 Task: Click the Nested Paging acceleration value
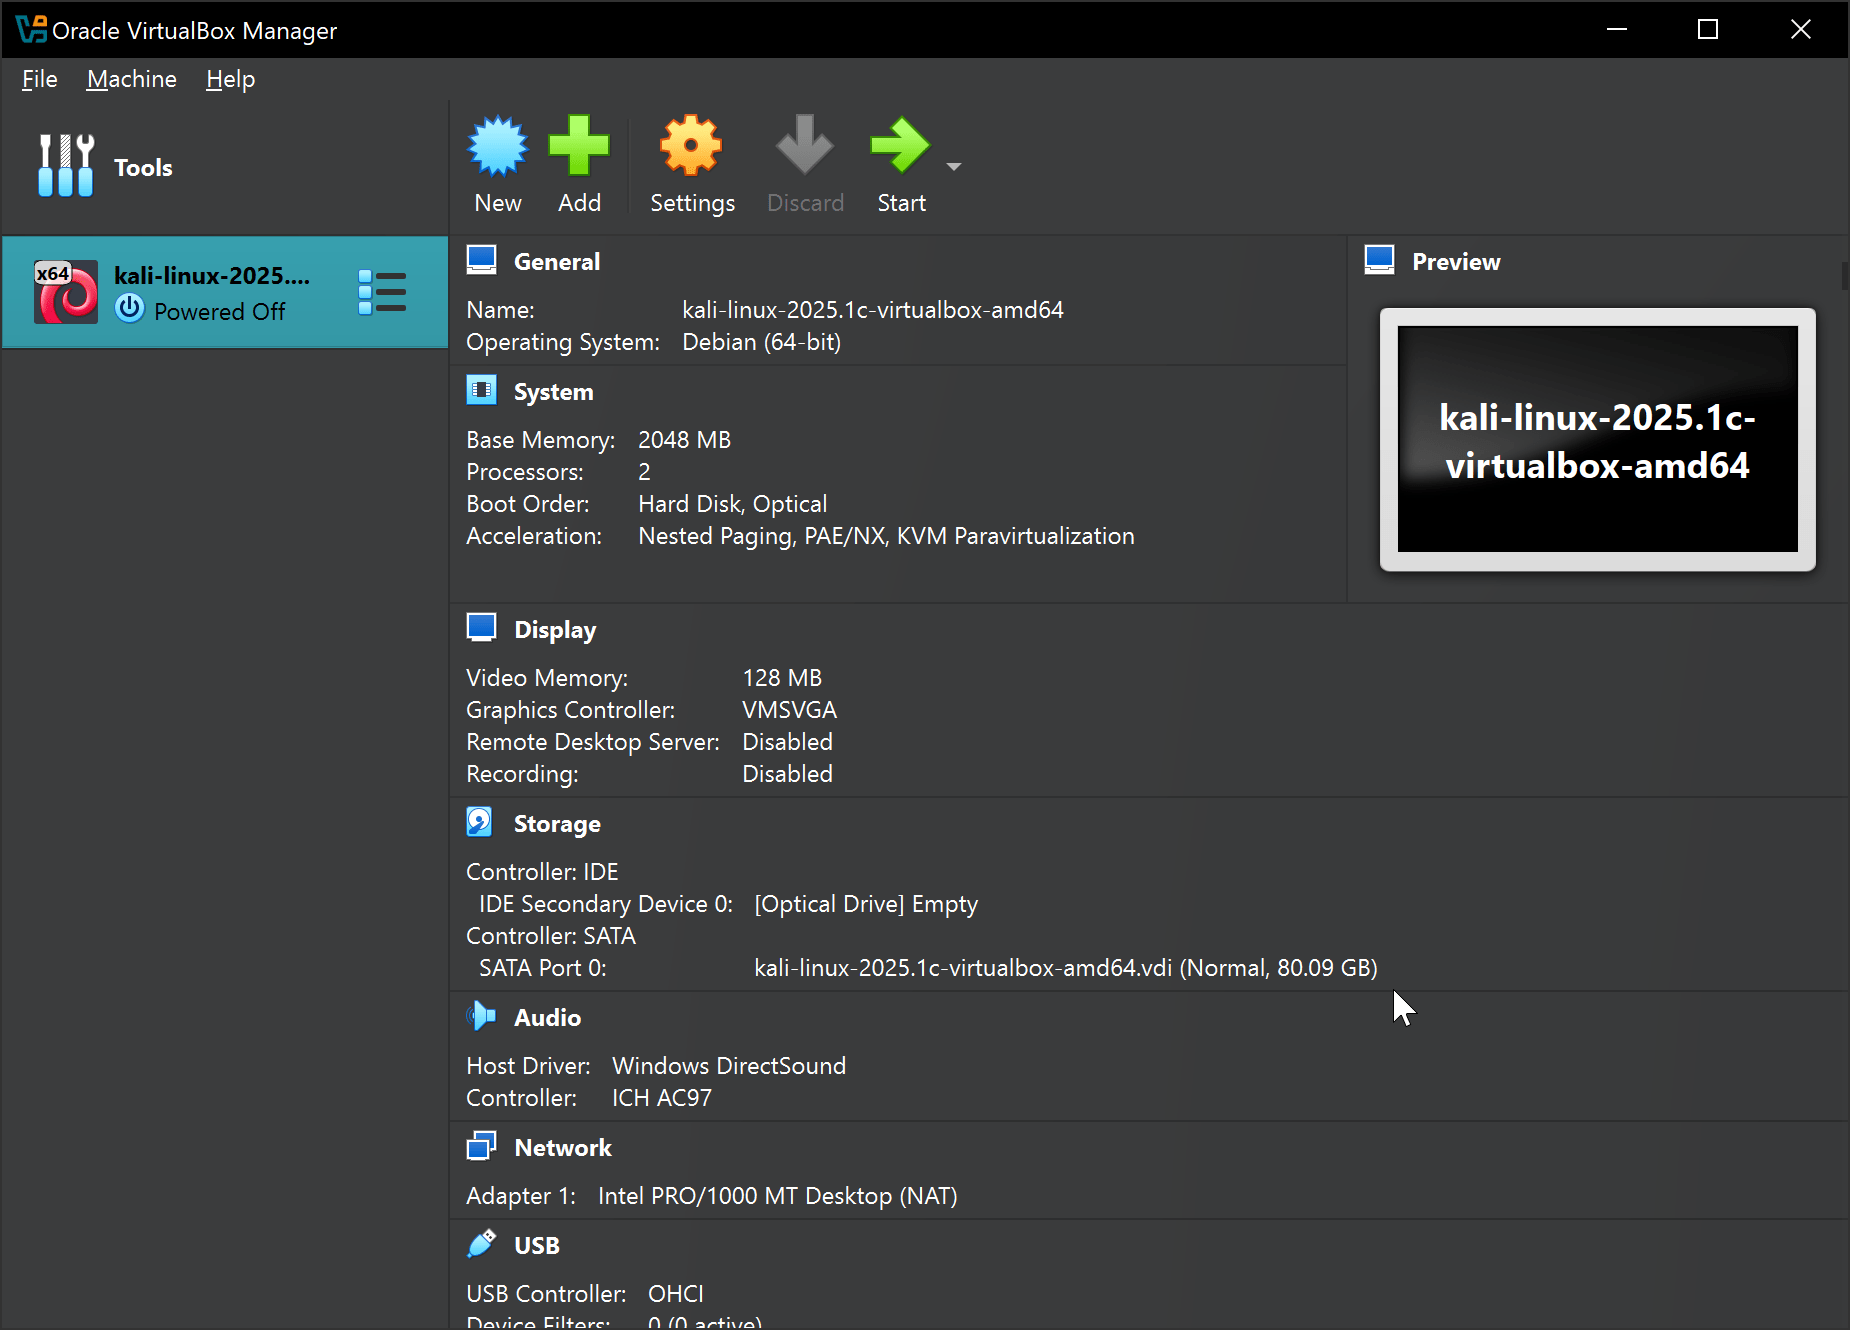click(x=886, y=536)
